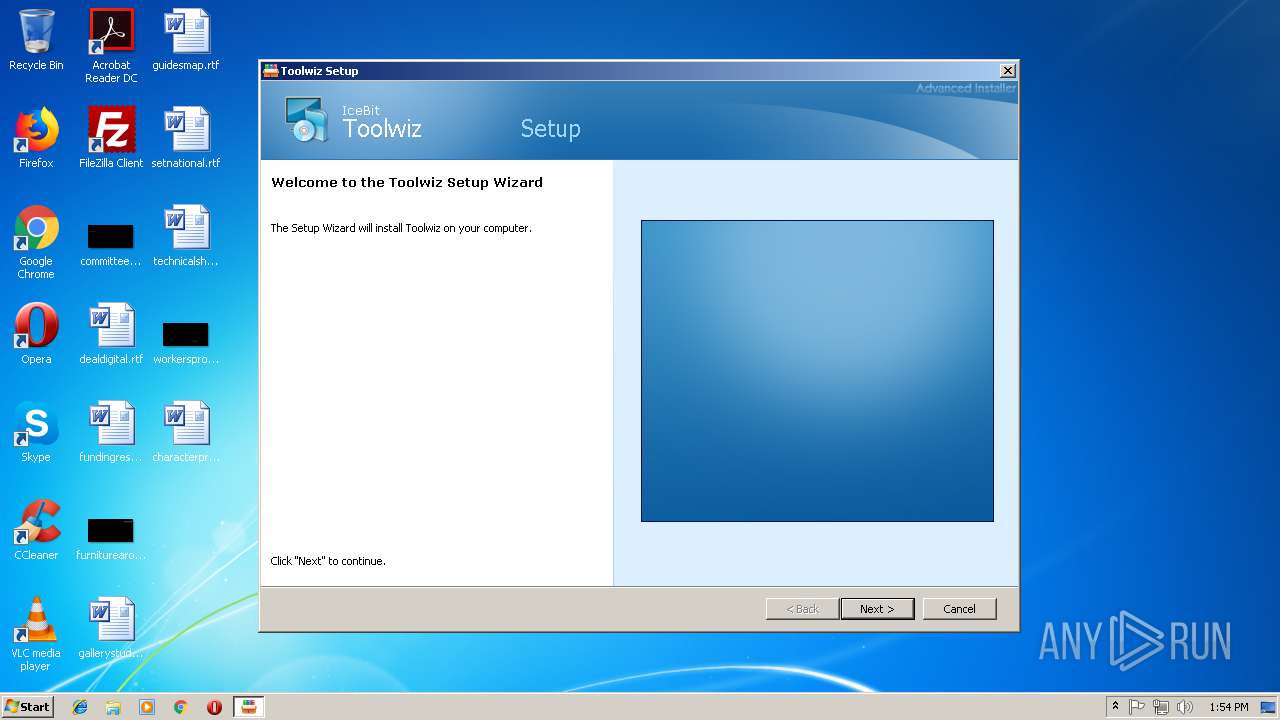Click the Toolwiz Setup title bar icon
The height and width of the screenshot is (720, 1280).
(x=270, y=71)
